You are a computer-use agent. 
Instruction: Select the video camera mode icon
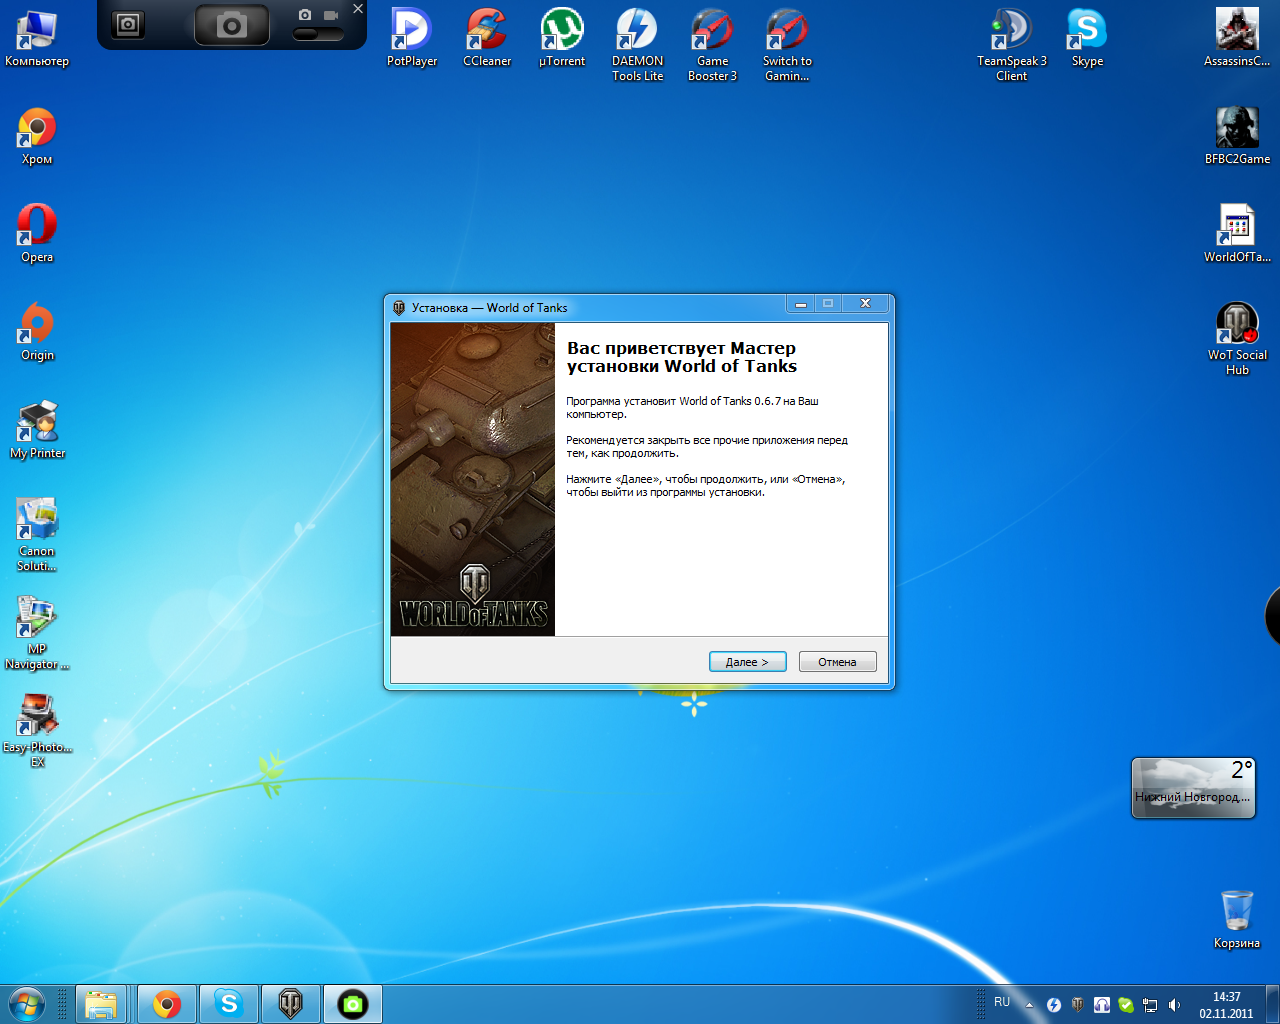(331, 15)
